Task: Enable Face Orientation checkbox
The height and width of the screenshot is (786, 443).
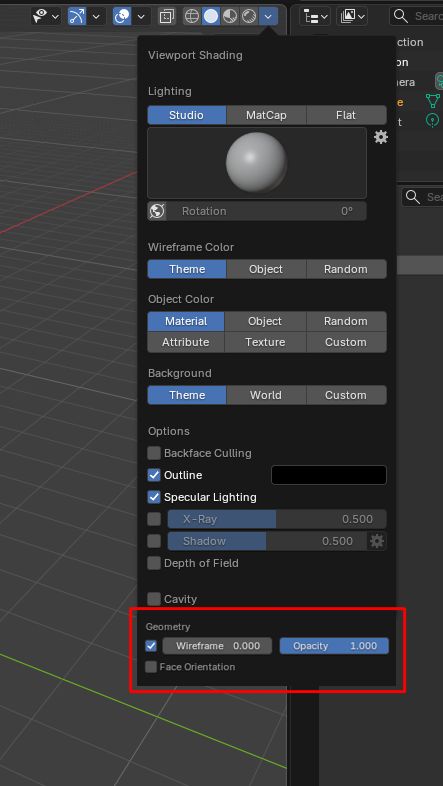Action: (151, 667)
